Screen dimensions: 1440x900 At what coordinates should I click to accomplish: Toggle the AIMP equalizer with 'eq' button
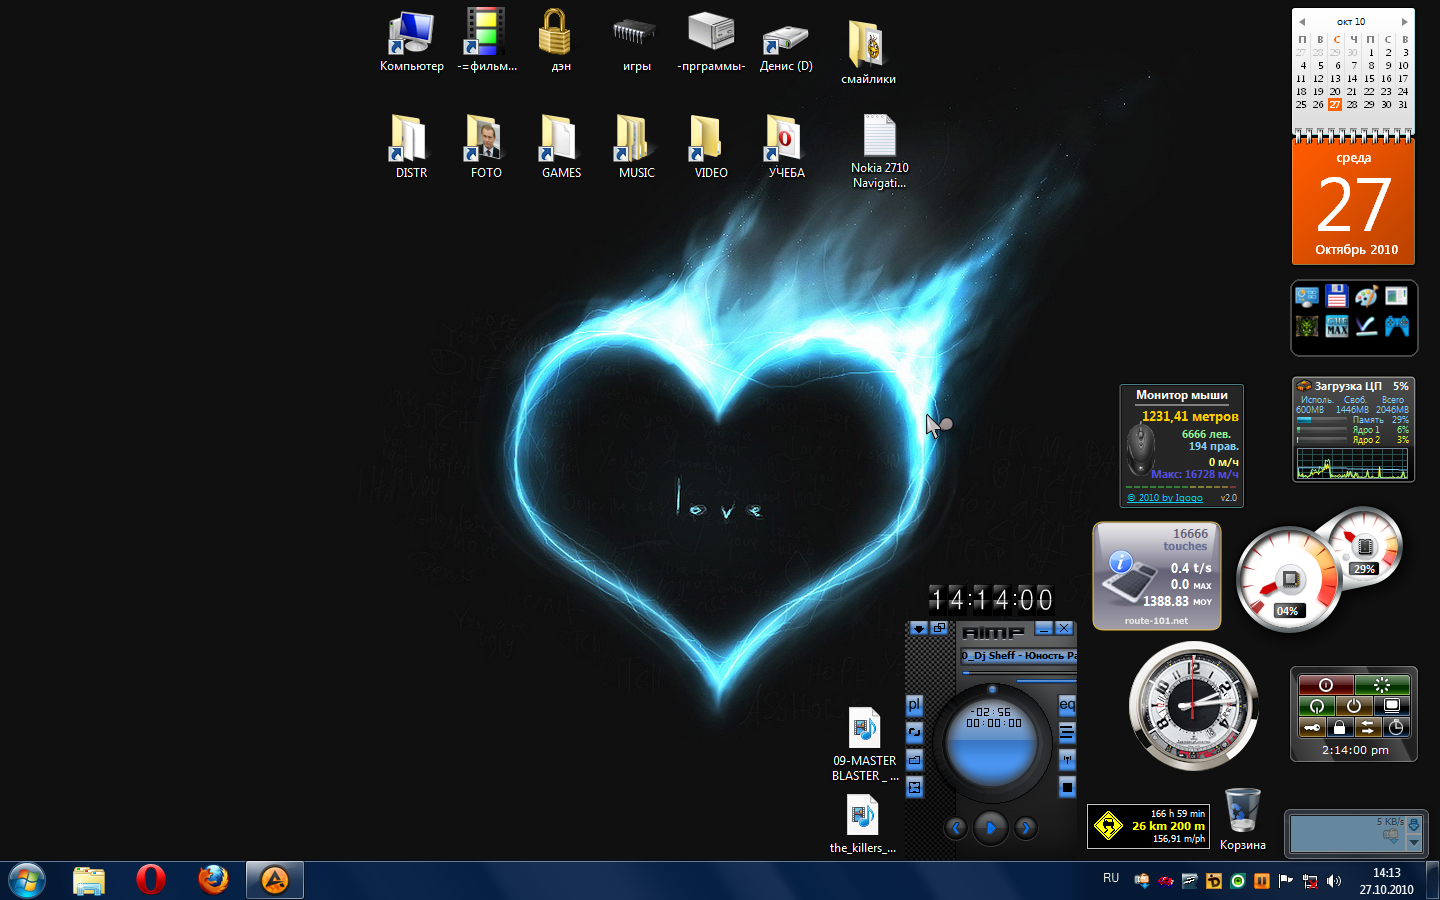[x=1067, y=705]
